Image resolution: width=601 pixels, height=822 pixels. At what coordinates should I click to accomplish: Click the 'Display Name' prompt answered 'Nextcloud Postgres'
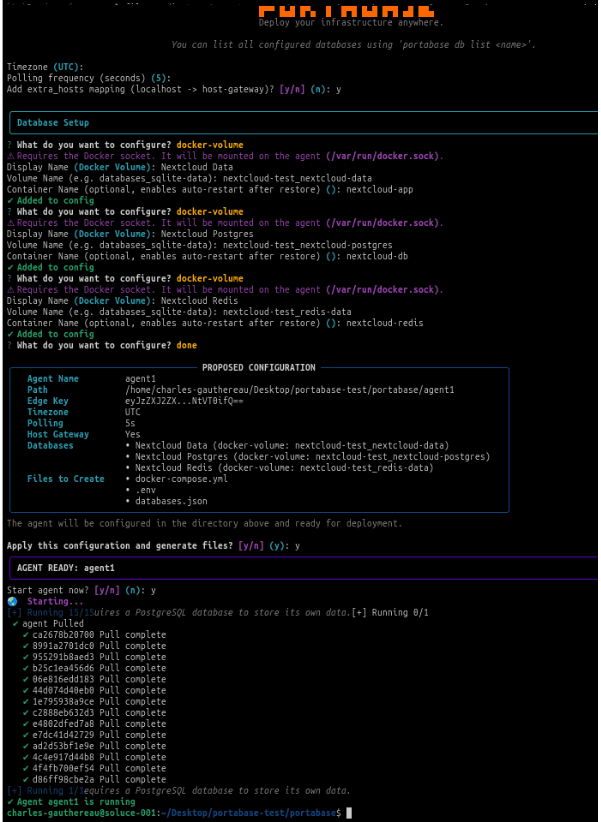130,234
